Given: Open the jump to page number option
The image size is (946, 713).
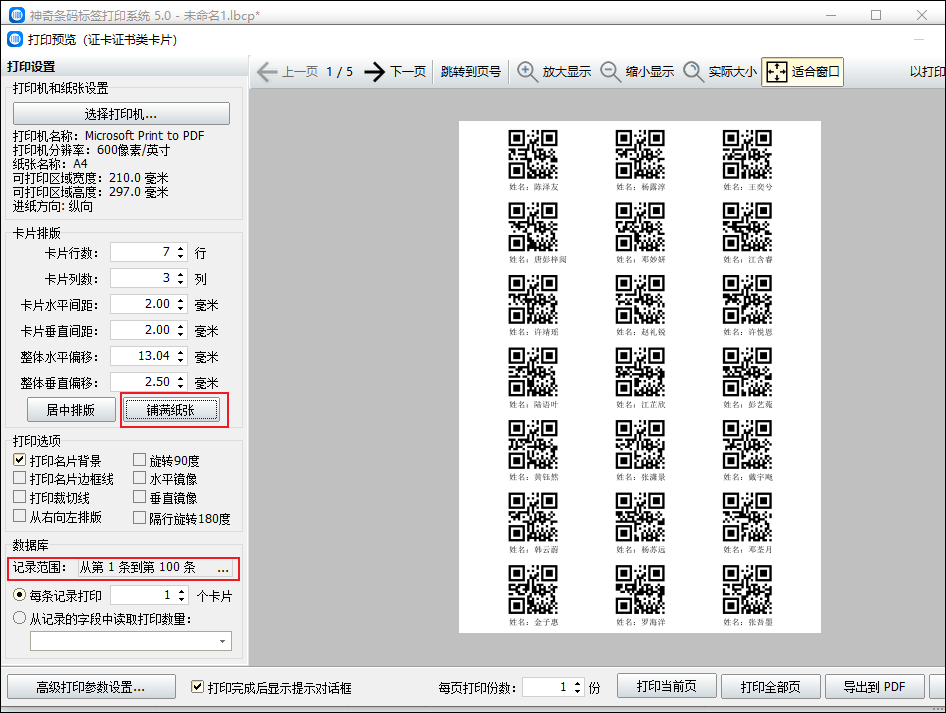Looking at the screenshot, I should (471, 72).
